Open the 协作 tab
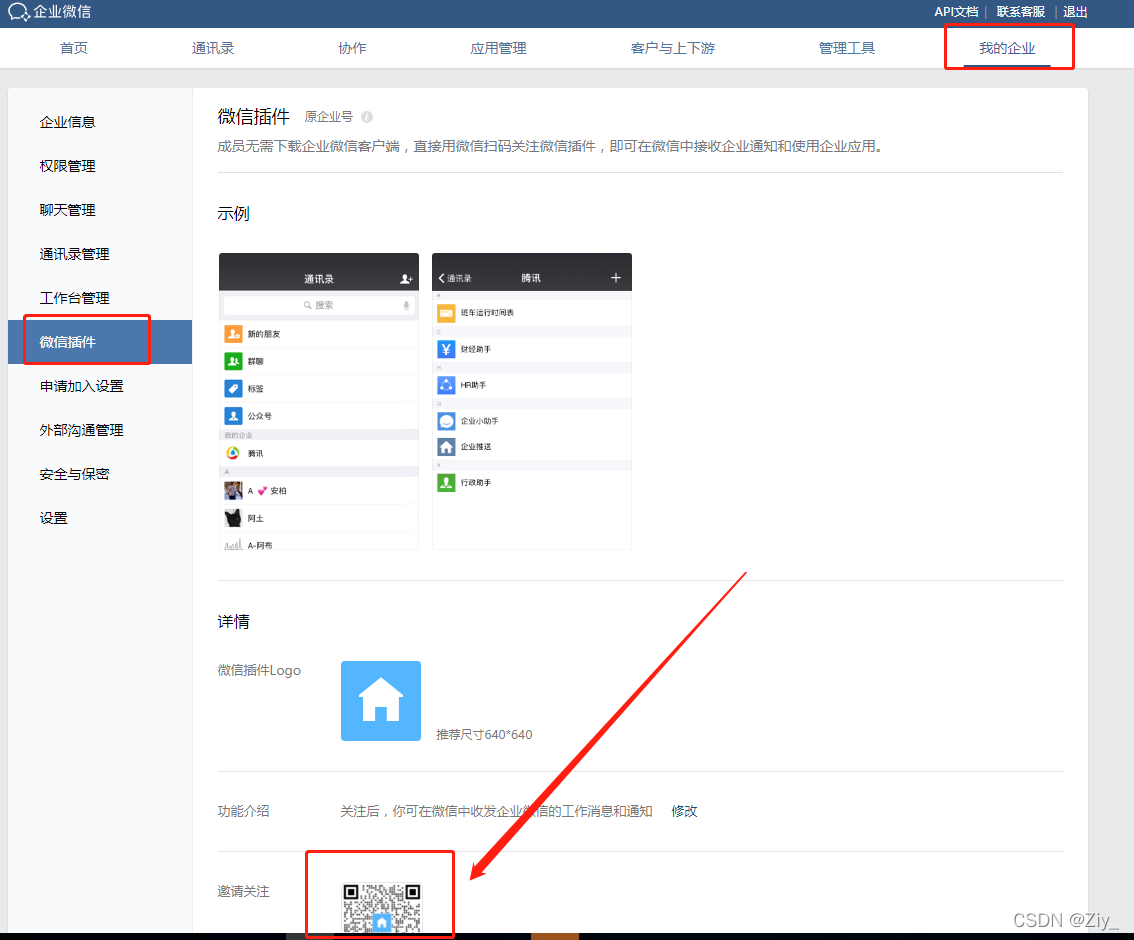The image size is (1134, 940). (x=352, y=48)
